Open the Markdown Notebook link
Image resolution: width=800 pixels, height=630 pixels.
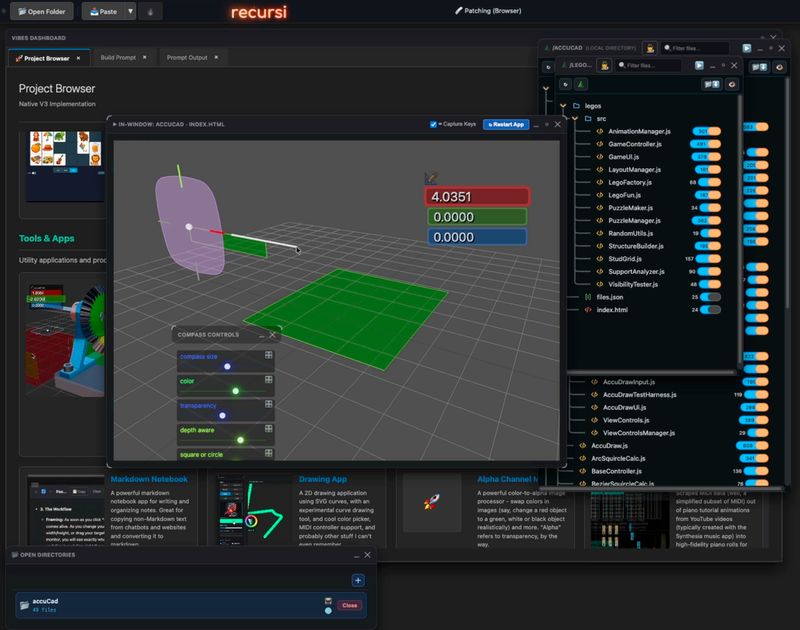[x=149, y=479]
